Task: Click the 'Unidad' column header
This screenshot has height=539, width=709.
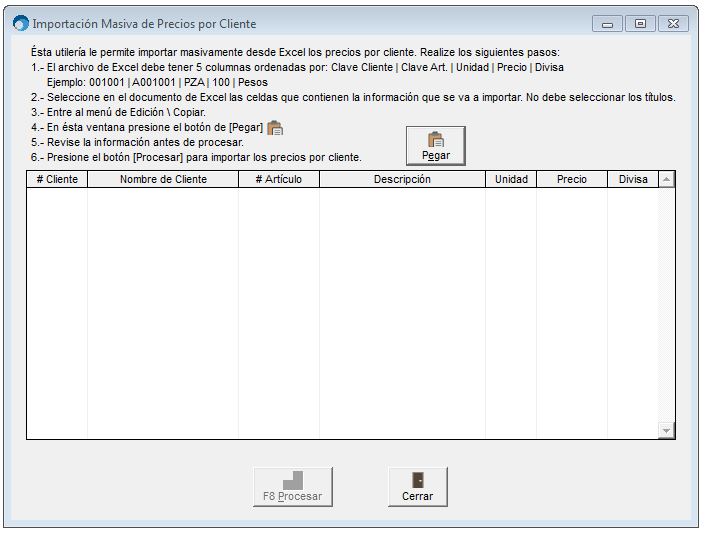Action: click(511, 179)
